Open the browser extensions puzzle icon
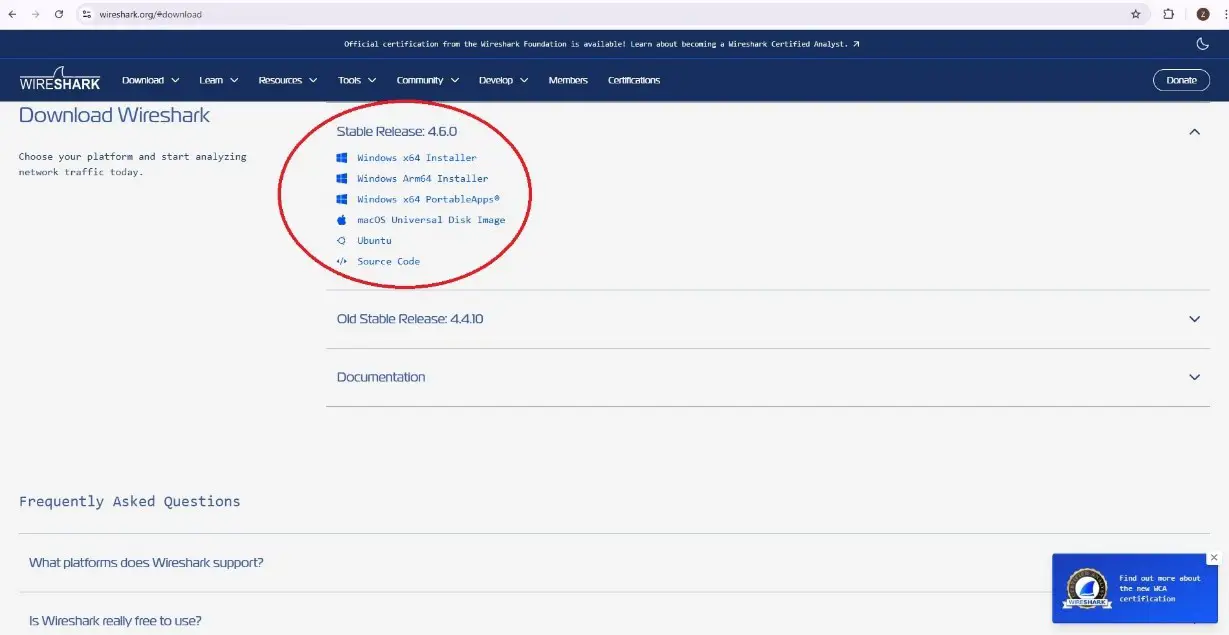 [x=1168, y=14]
